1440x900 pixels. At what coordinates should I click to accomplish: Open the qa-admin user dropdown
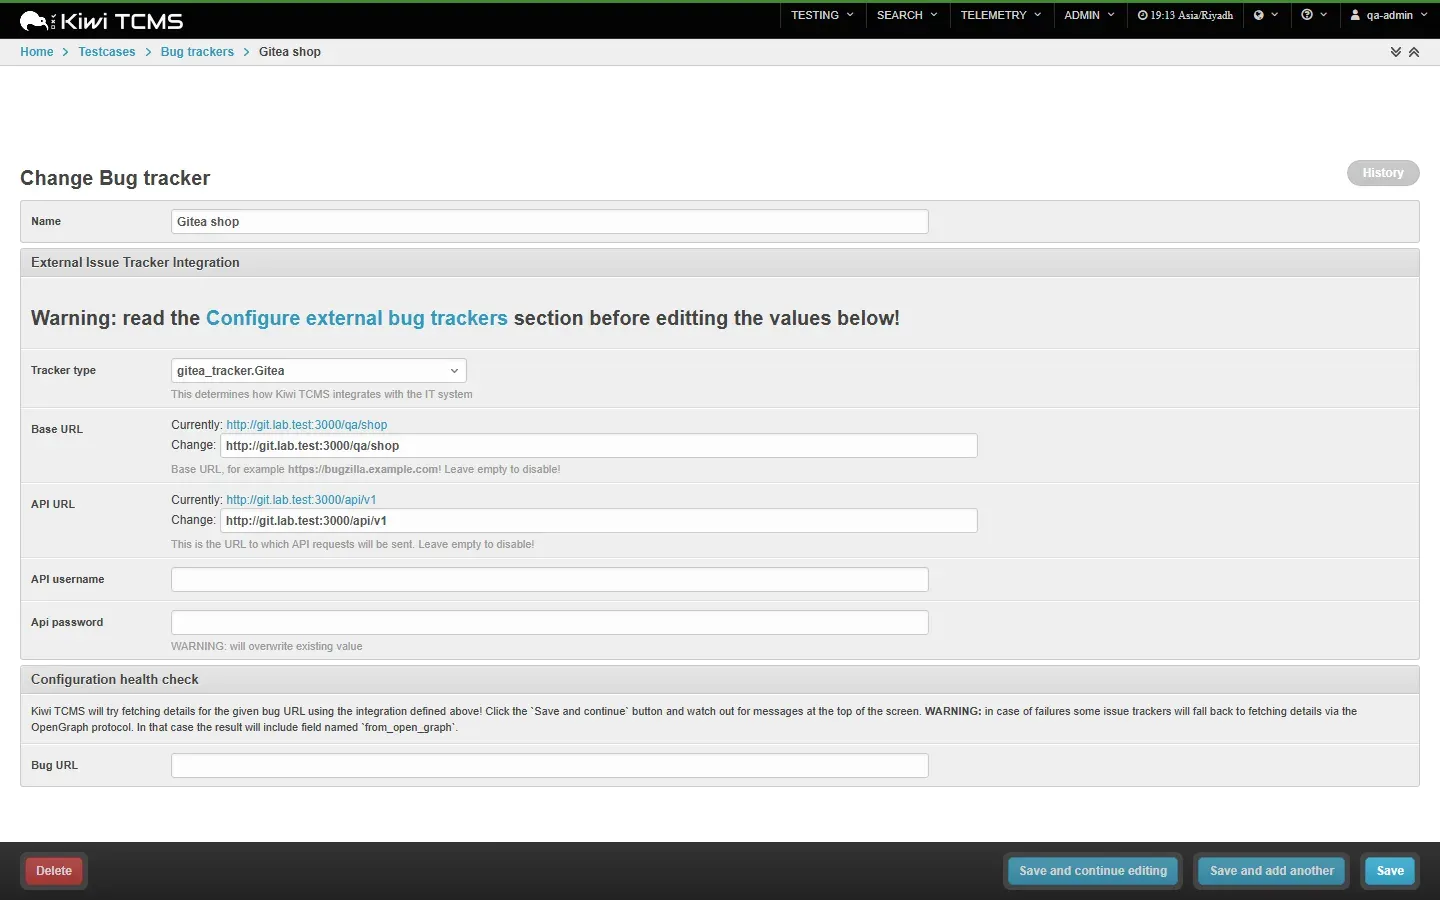point(1389,15)
